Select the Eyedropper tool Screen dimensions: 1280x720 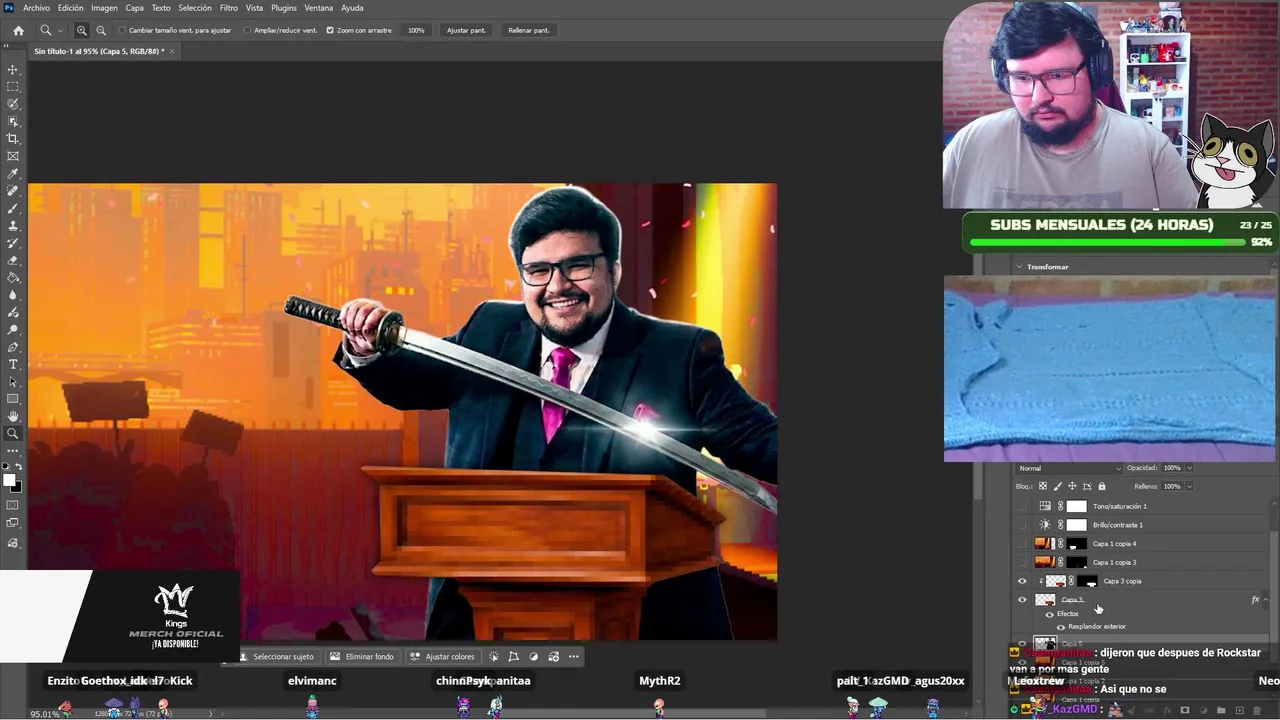point(13,173)
